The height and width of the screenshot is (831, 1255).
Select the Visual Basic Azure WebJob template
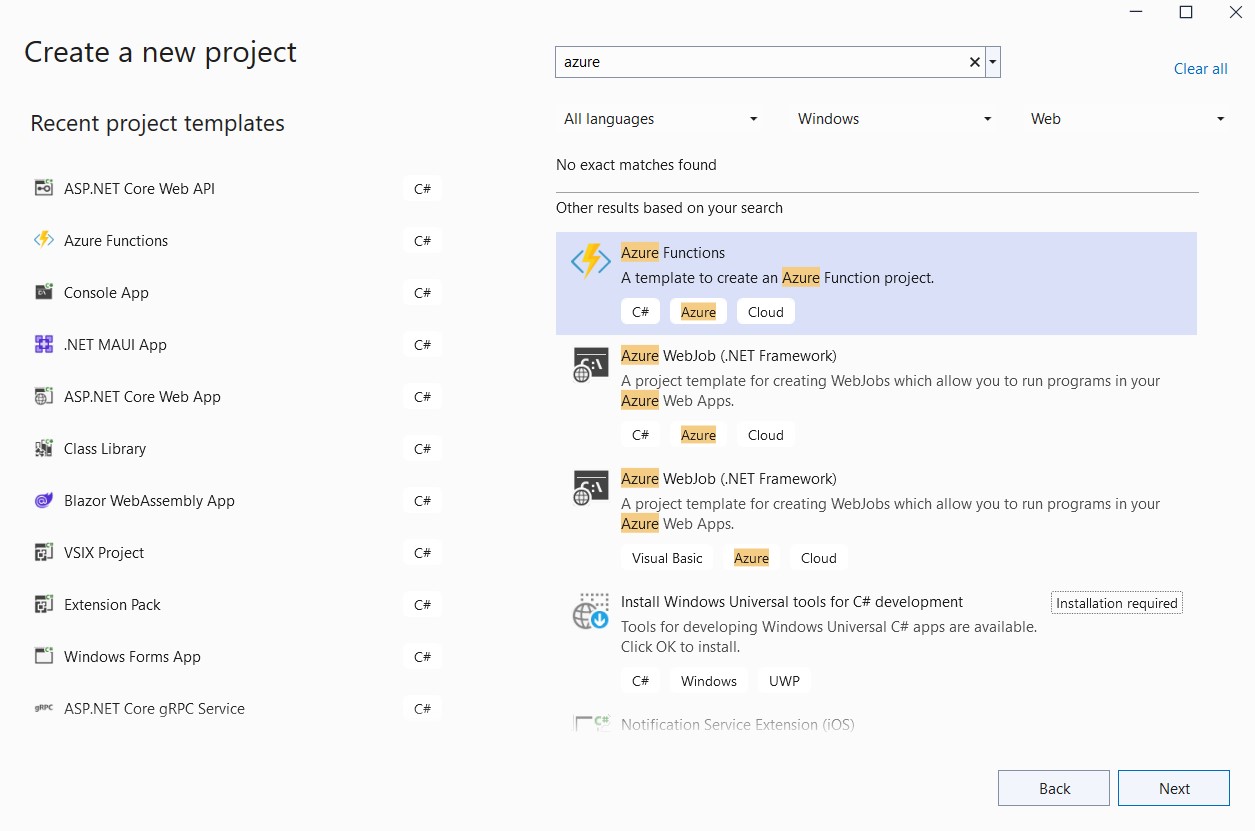[x=876, y=519]
